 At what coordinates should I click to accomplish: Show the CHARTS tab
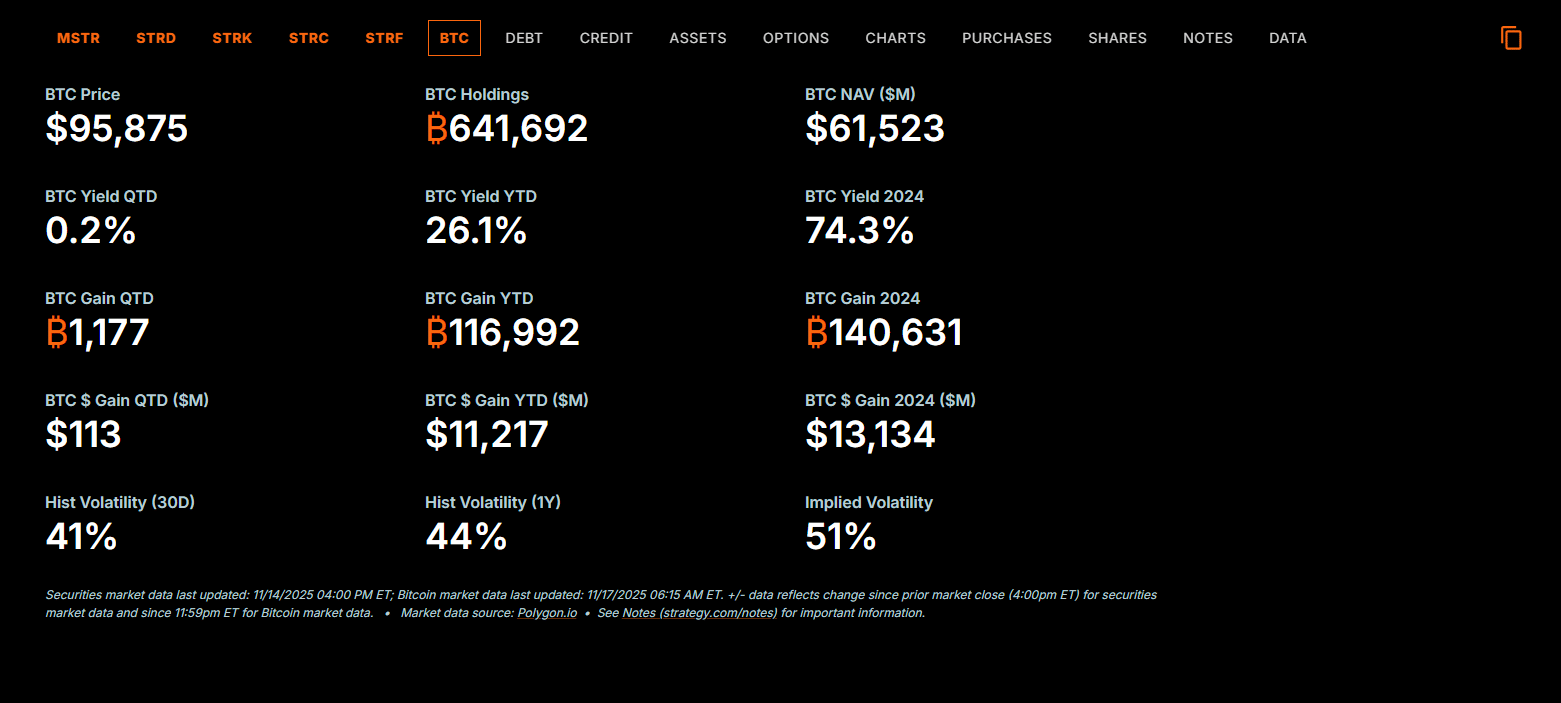pyautogui.click(x=895, y=38)
